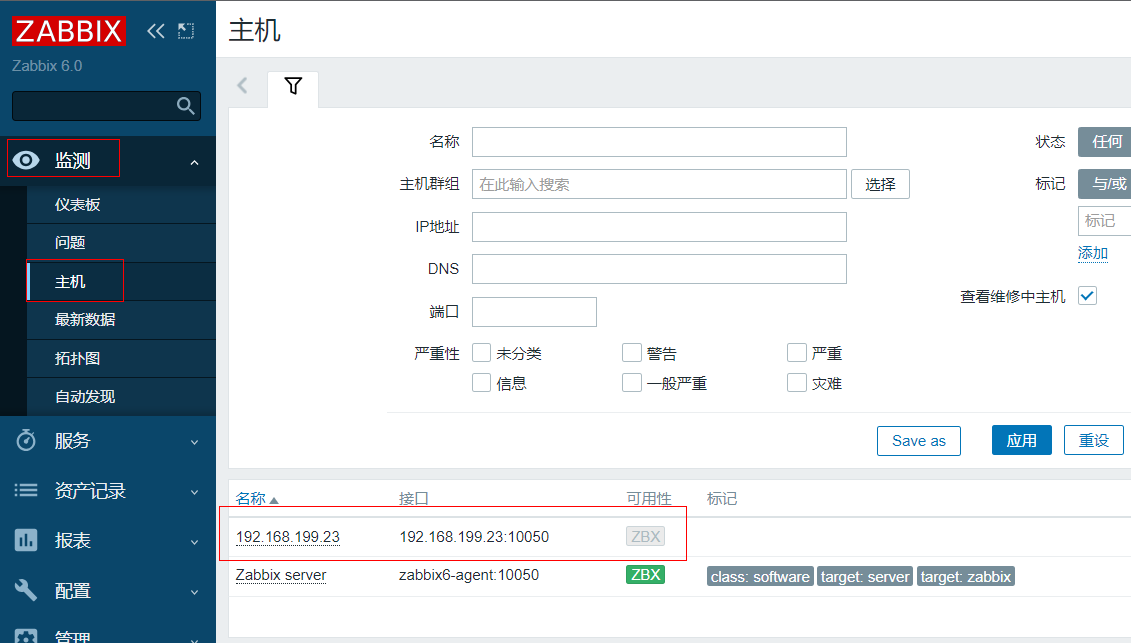Expand the 报表 menu chevron

click(194, 542)
